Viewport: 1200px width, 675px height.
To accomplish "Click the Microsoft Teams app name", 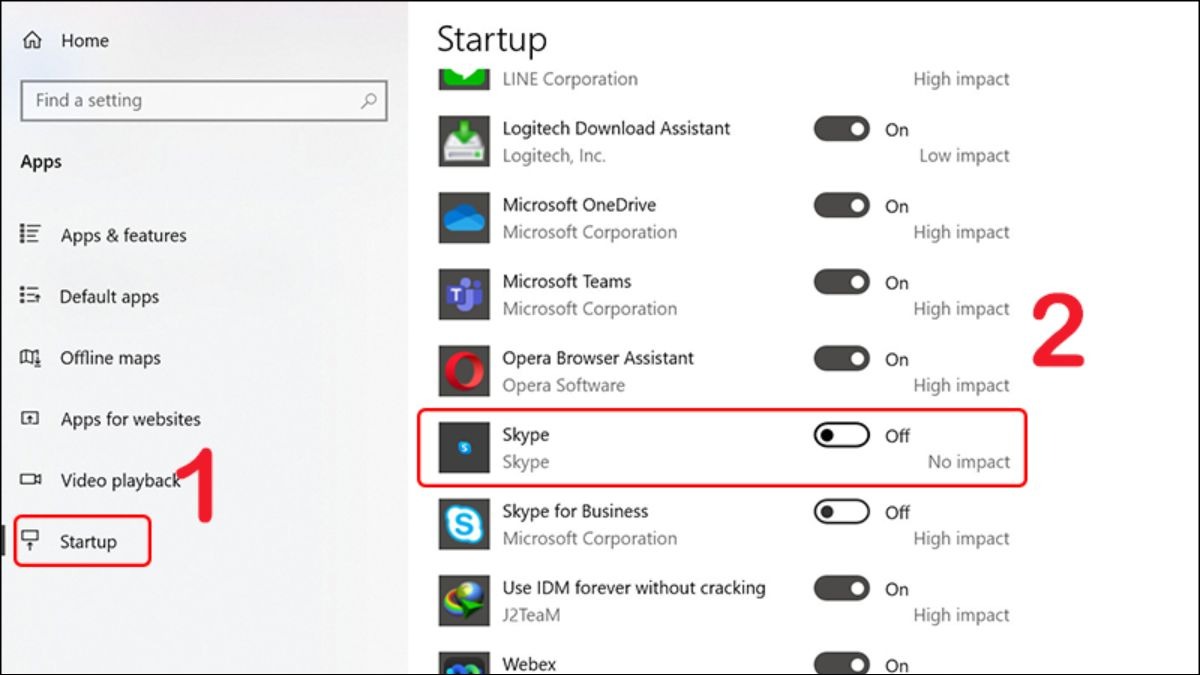I will click(x=567, y=281).
